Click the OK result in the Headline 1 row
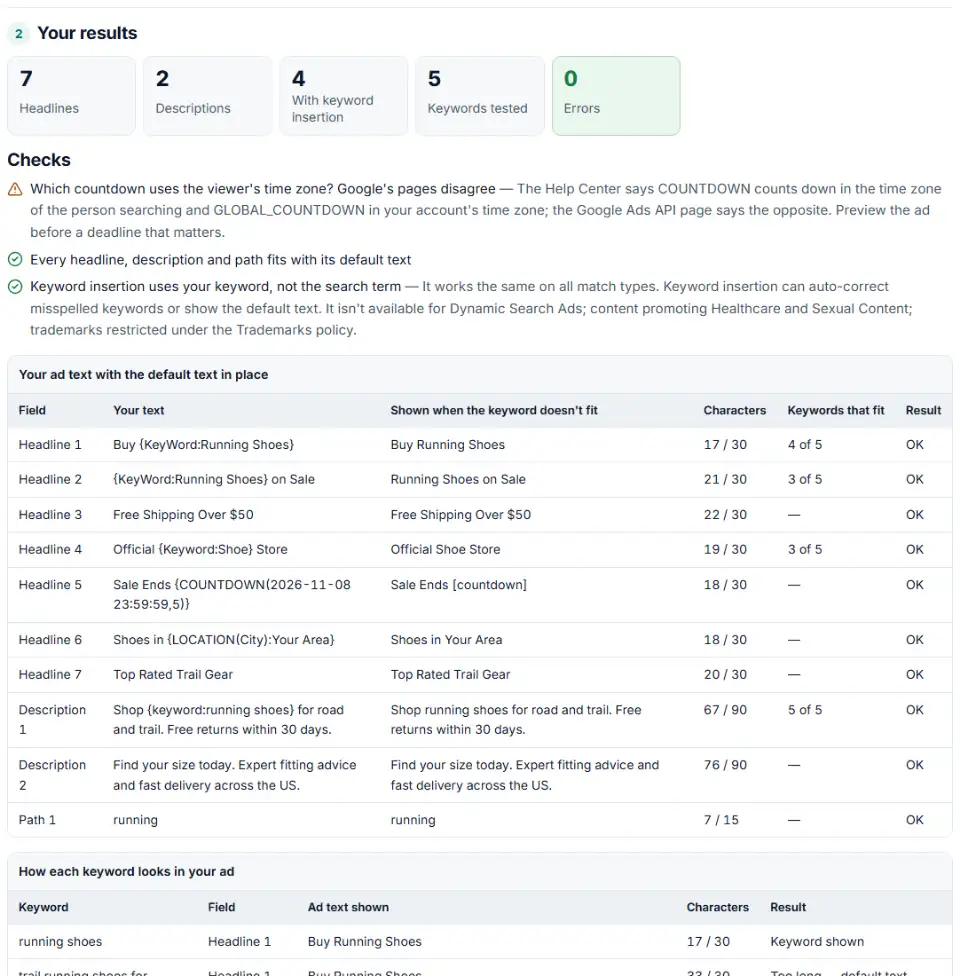Image resolution: width=960 pixels, height=976 pixels. point(915,444)
